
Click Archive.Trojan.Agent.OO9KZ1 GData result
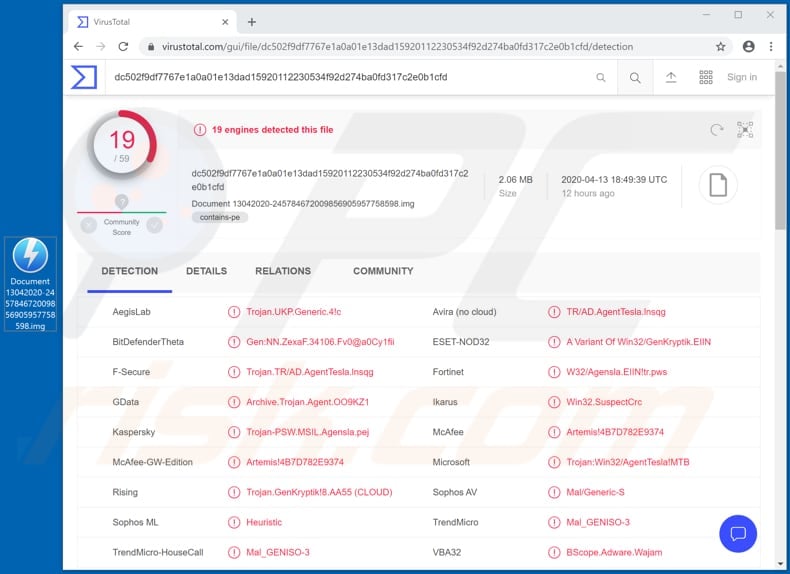(307, 402)
